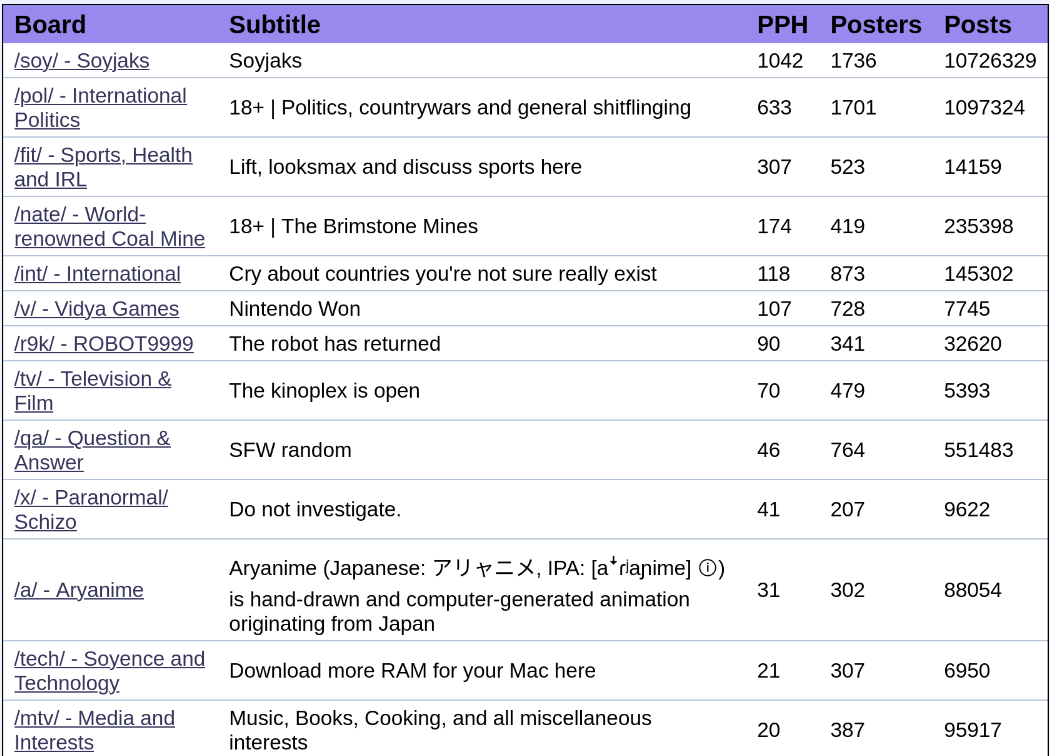The height and width of the screenshot is (756, 1050).
Task: Open the /a/ - Aryanime board link
Action: click(79, 590)
